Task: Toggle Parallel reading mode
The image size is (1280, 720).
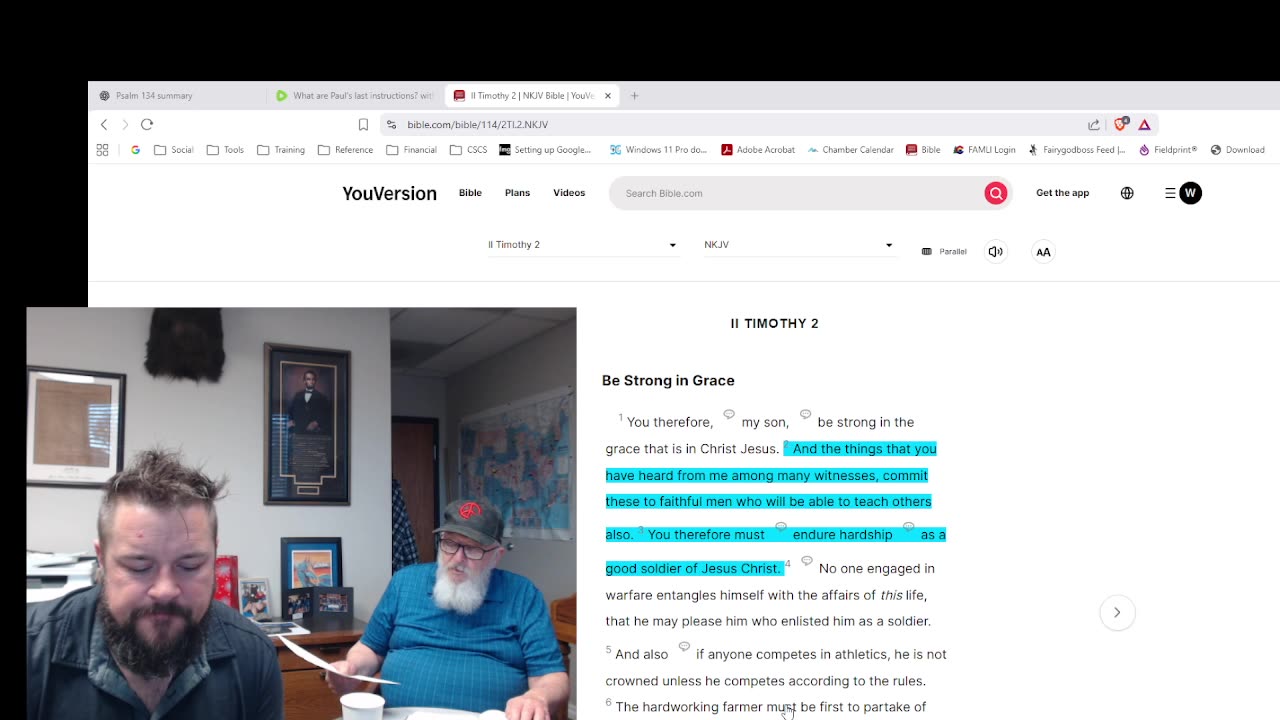Action: 944,252
